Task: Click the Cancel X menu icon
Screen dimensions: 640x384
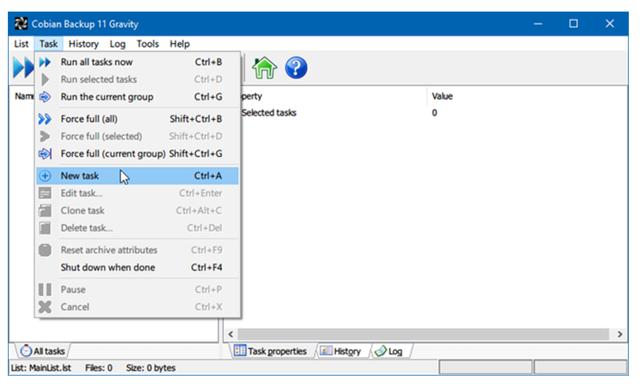Action: point(45,307)
